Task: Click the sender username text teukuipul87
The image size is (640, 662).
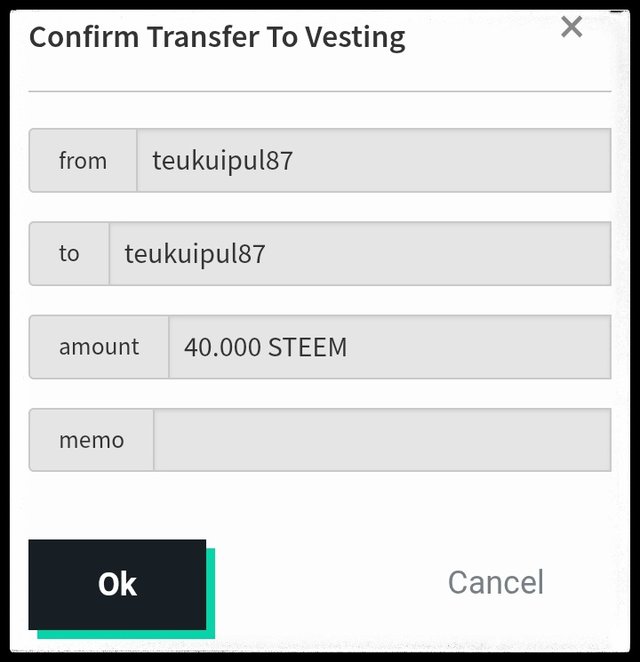Action: [222, 160]
